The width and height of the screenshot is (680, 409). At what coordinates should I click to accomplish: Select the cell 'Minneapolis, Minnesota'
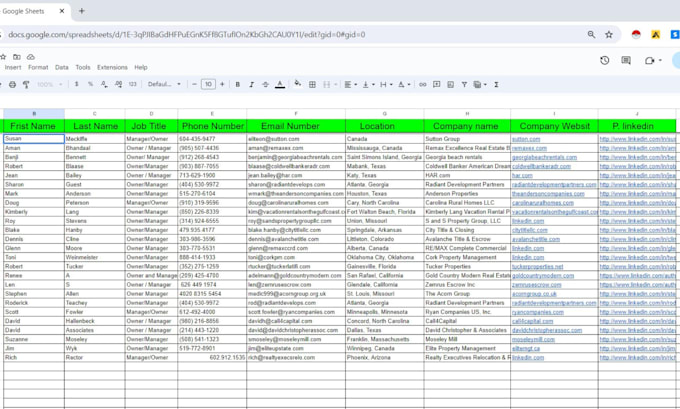[385, 312]
